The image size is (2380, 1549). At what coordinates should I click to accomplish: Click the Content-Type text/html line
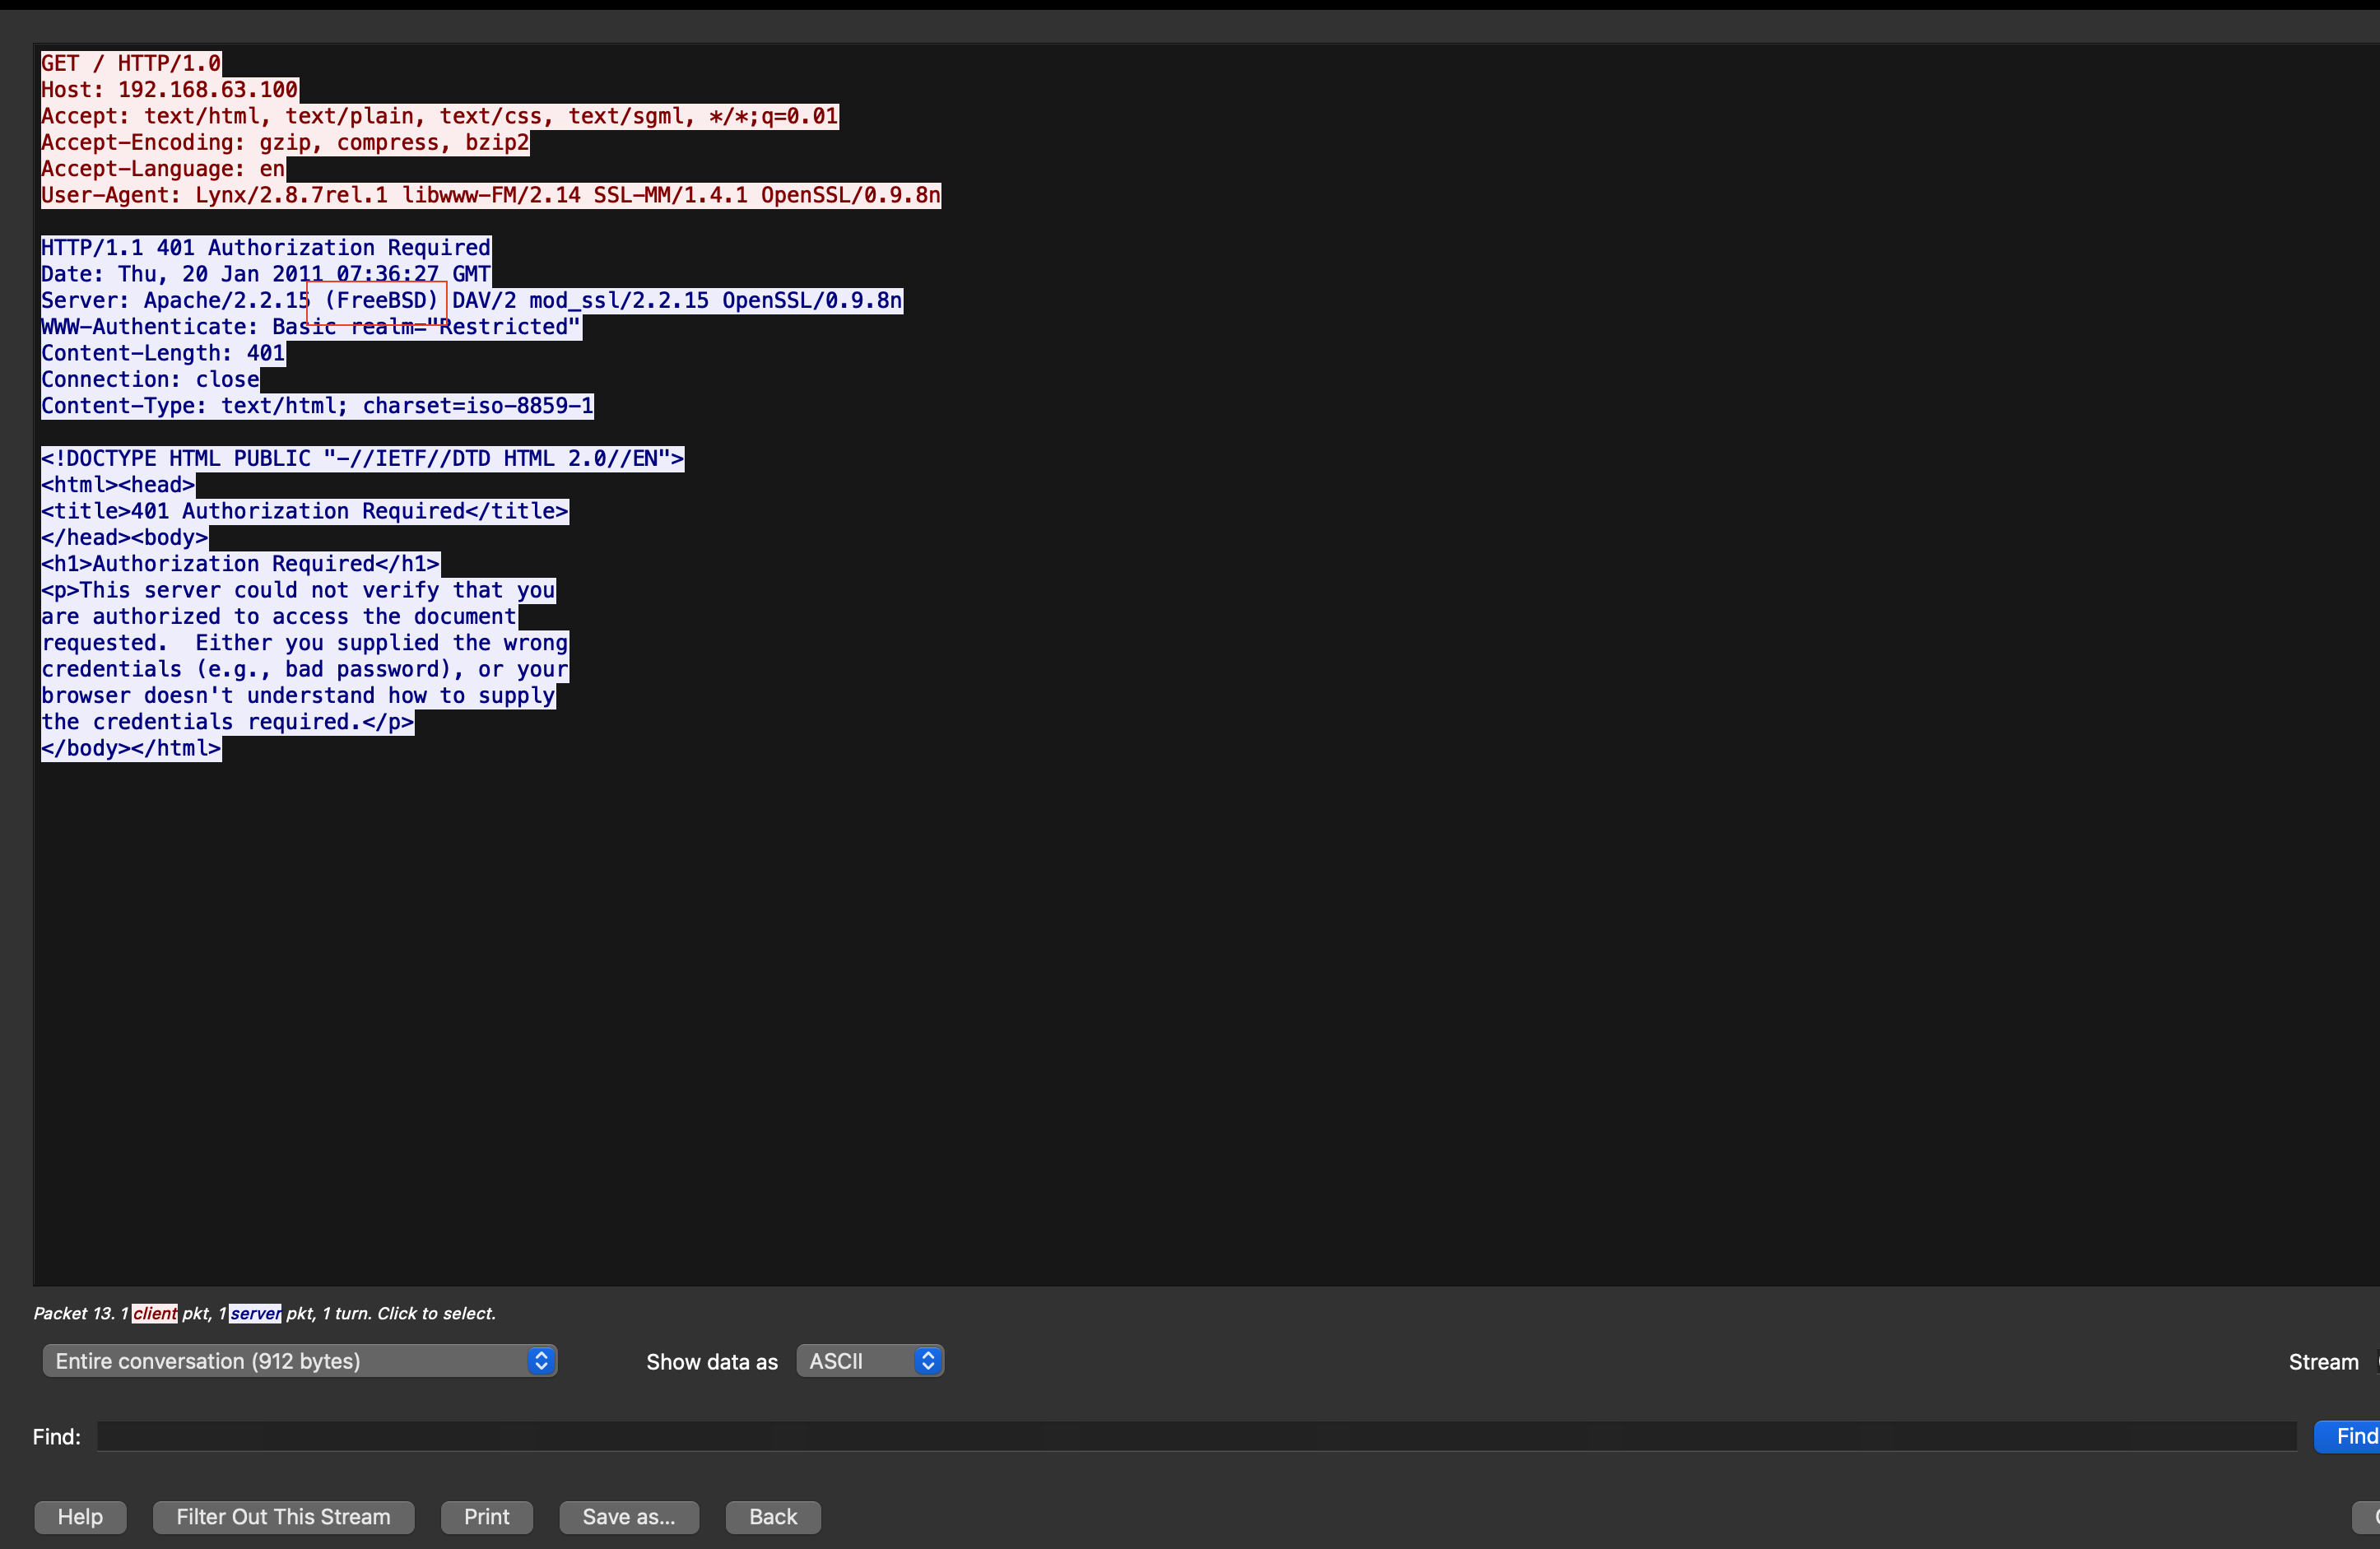click(317, 406)
